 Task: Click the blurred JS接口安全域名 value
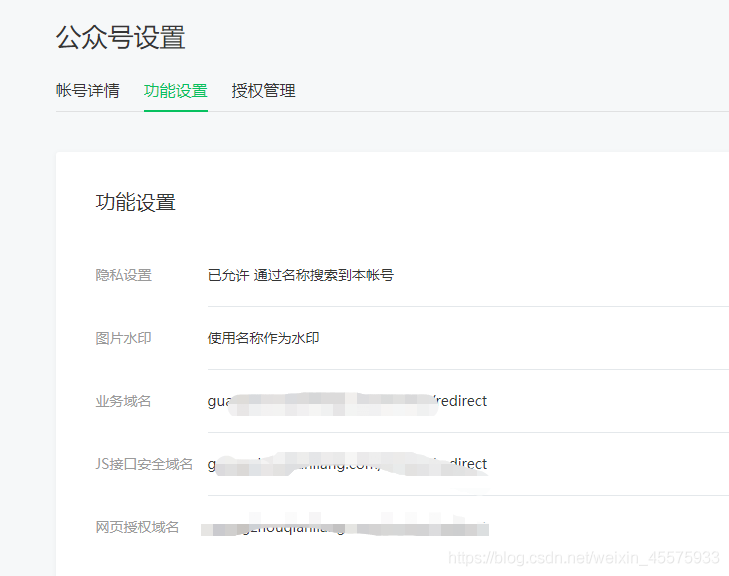[347, 464]
